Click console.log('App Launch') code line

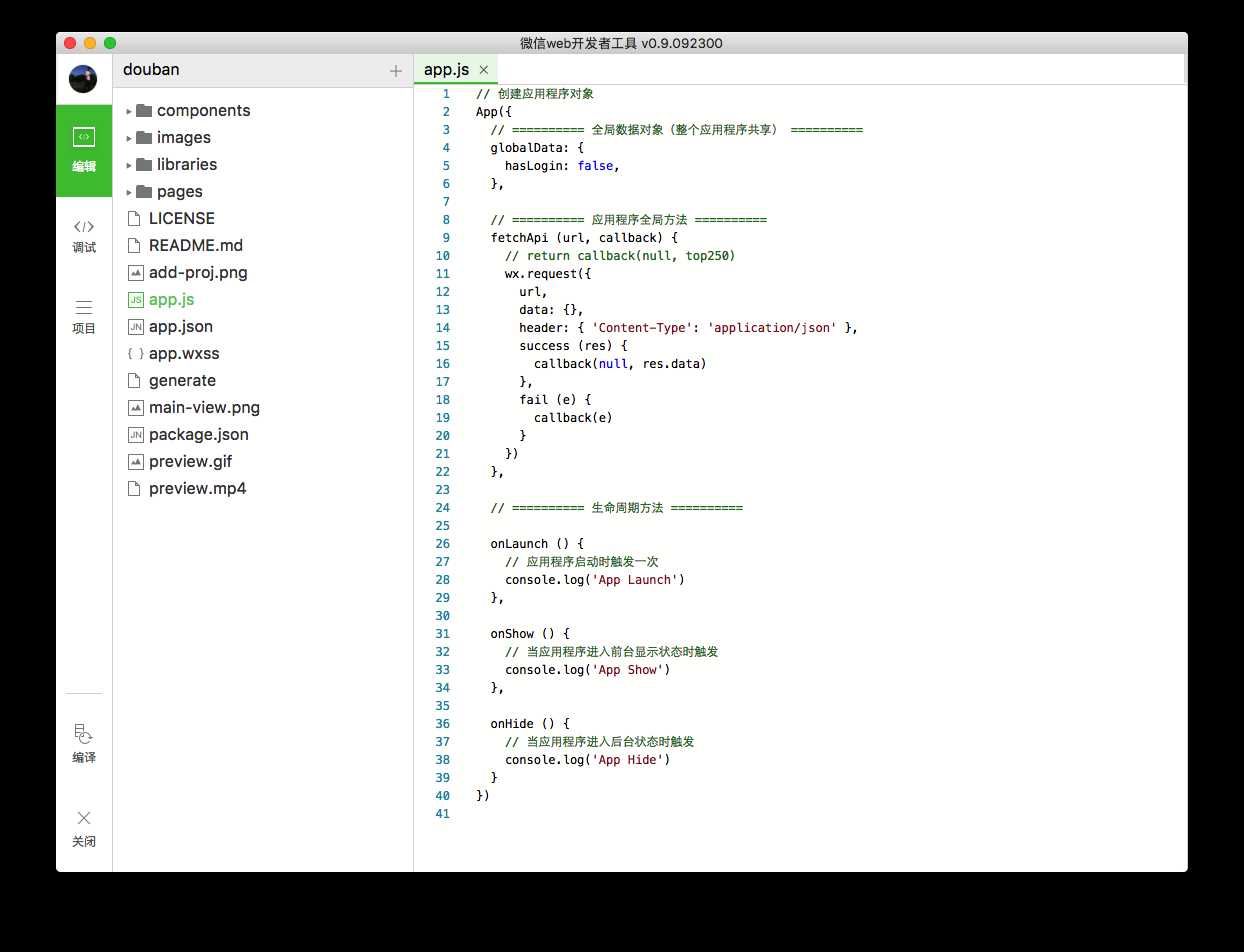594,580
